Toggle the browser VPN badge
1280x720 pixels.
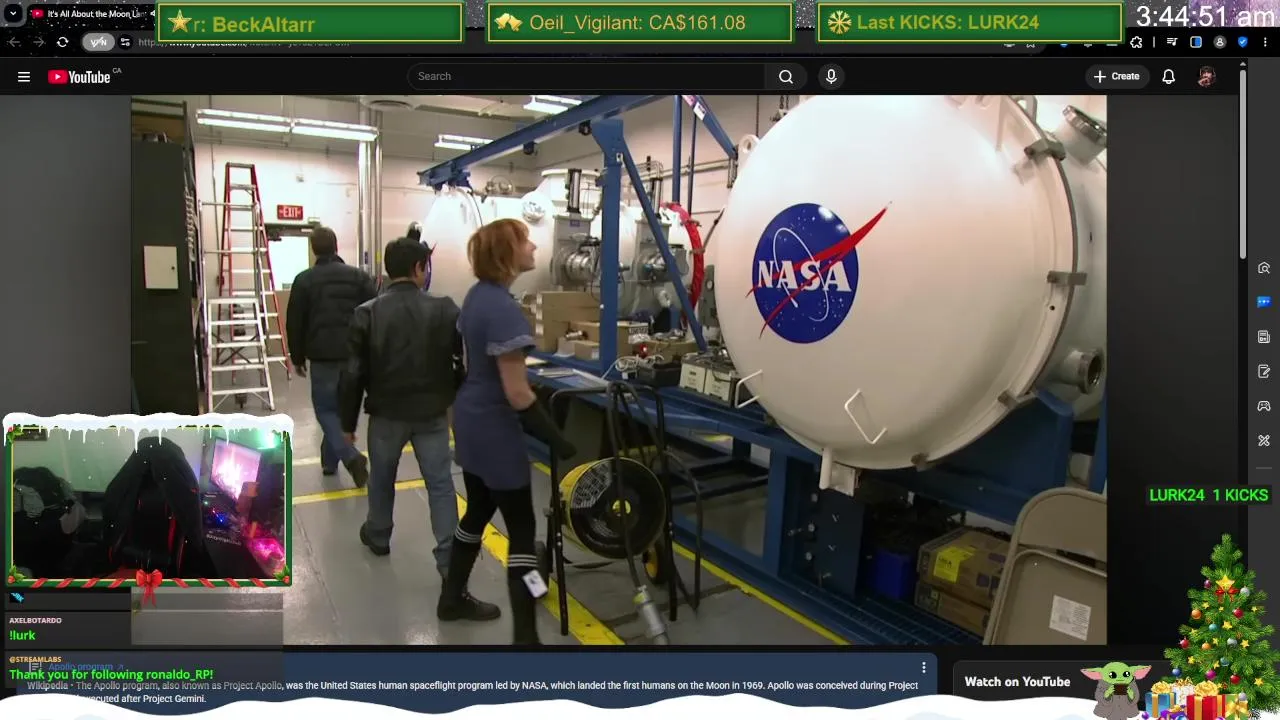pos(98,42)
